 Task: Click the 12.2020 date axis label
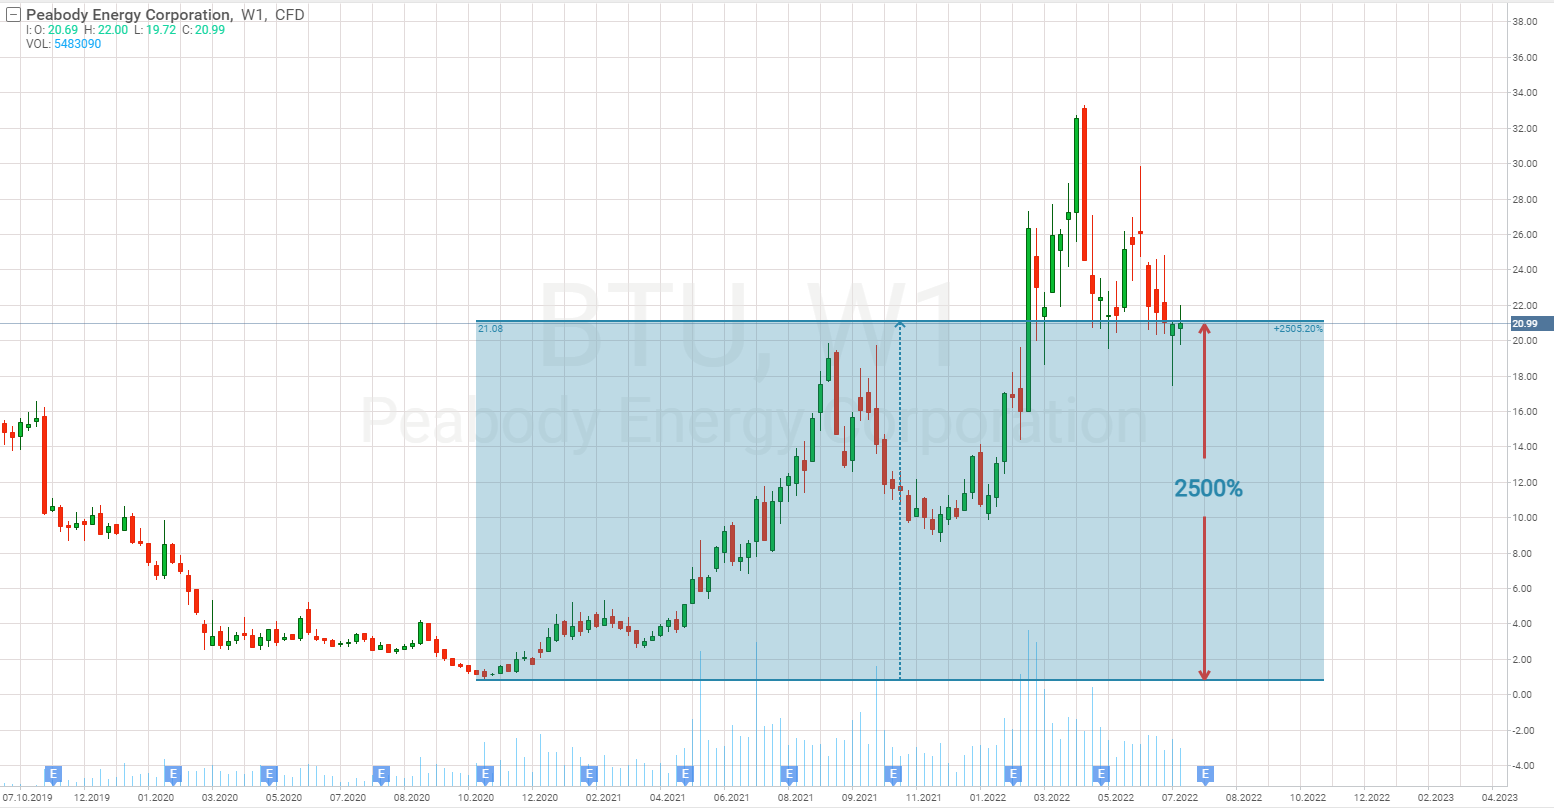pos(540,797)
